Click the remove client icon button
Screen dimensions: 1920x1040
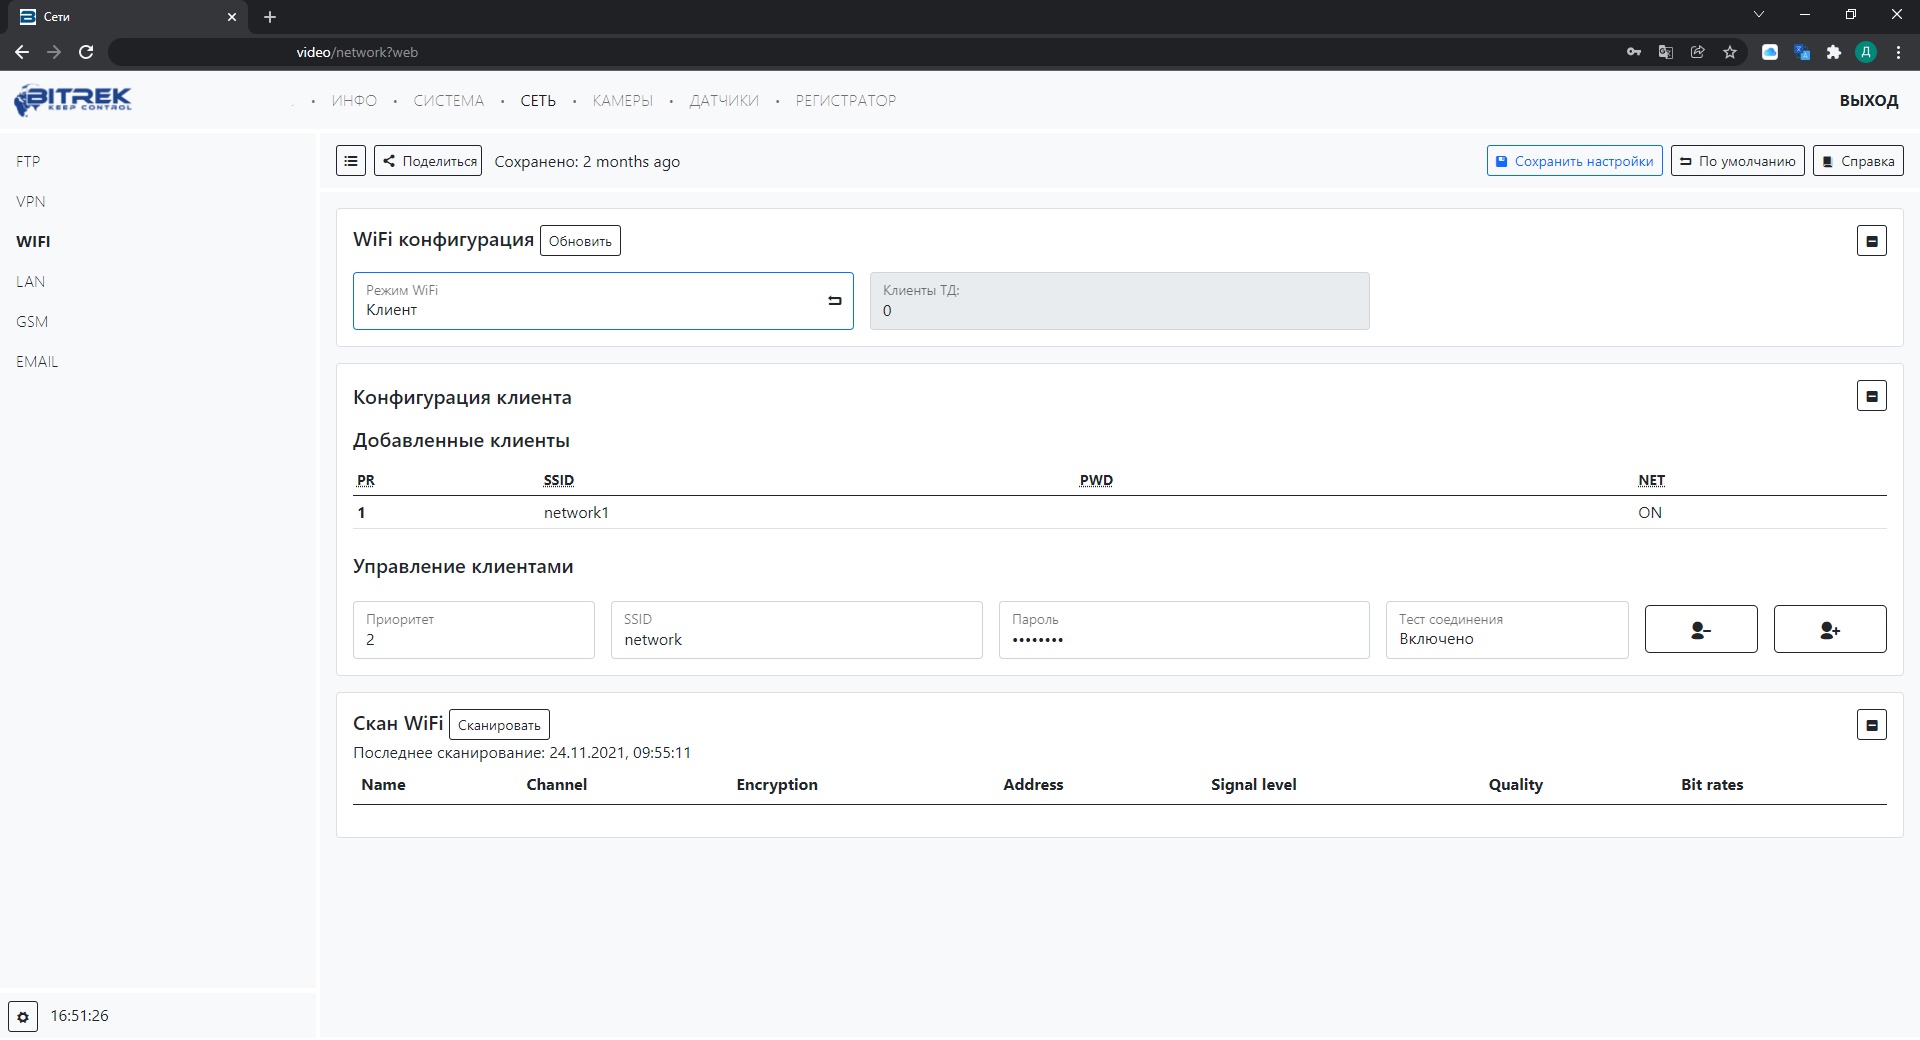coord(1700,630)
